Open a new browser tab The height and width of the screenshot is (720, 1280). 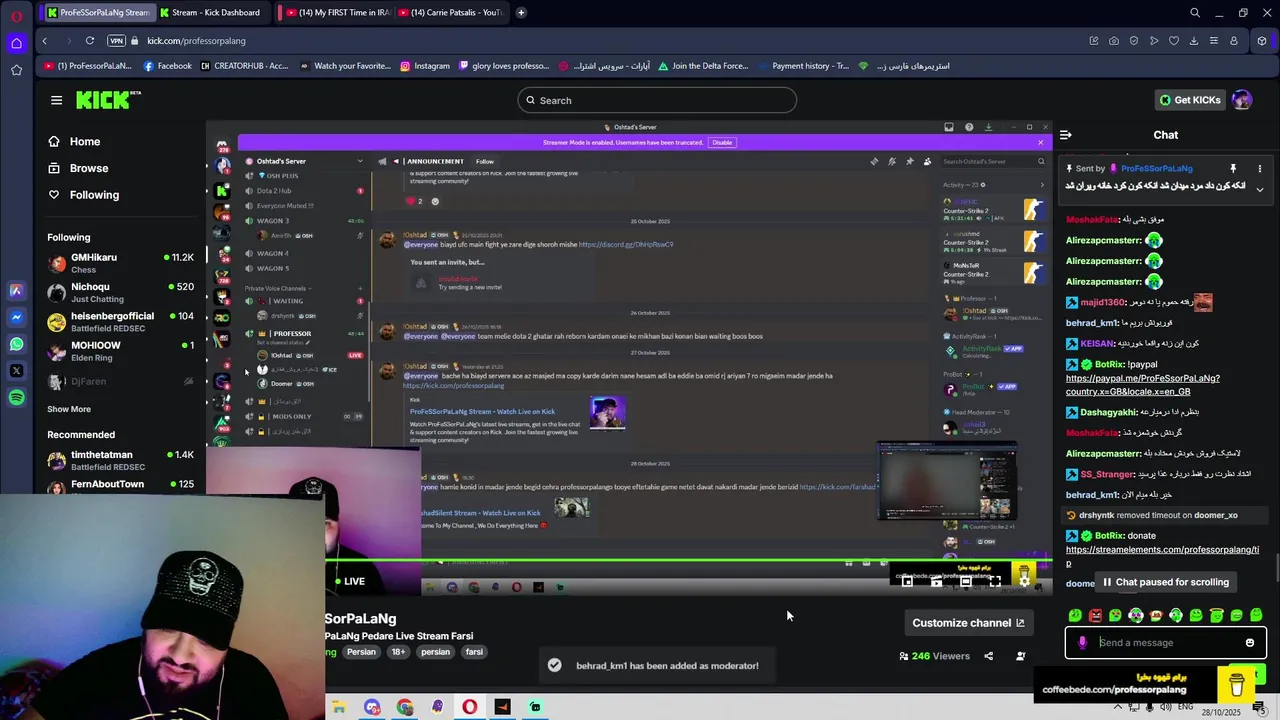(521, 12)
